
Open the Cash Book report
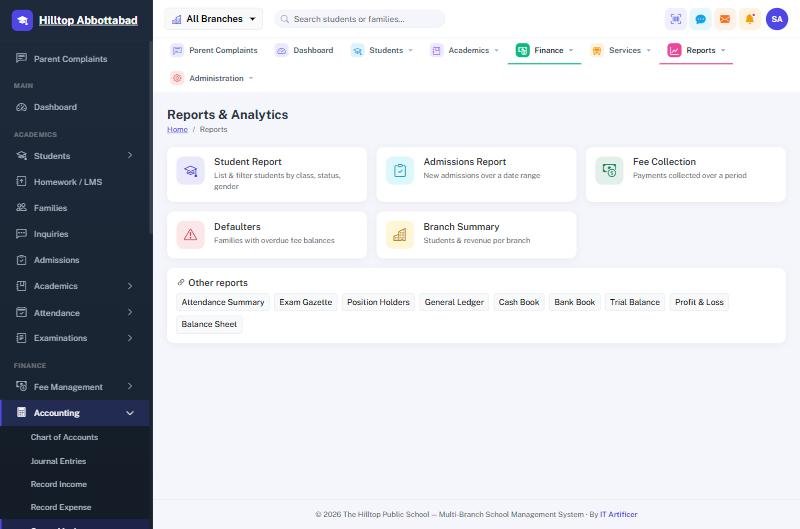(519, 302)
